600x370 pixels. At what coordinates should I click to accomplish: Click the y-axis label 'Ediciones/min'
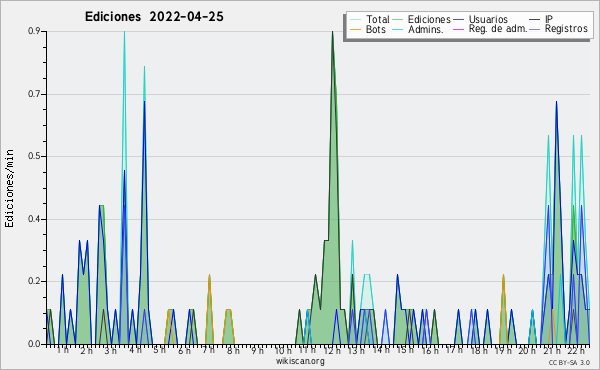point(9,188)
